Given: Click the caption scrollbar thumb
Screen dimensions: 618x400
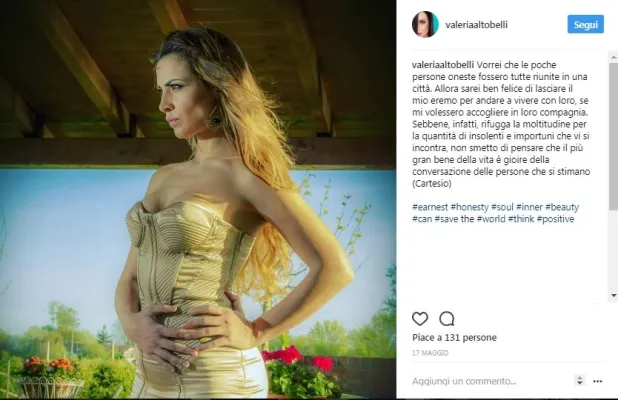Looking at the screenshot, I should [x=614, y=136].
